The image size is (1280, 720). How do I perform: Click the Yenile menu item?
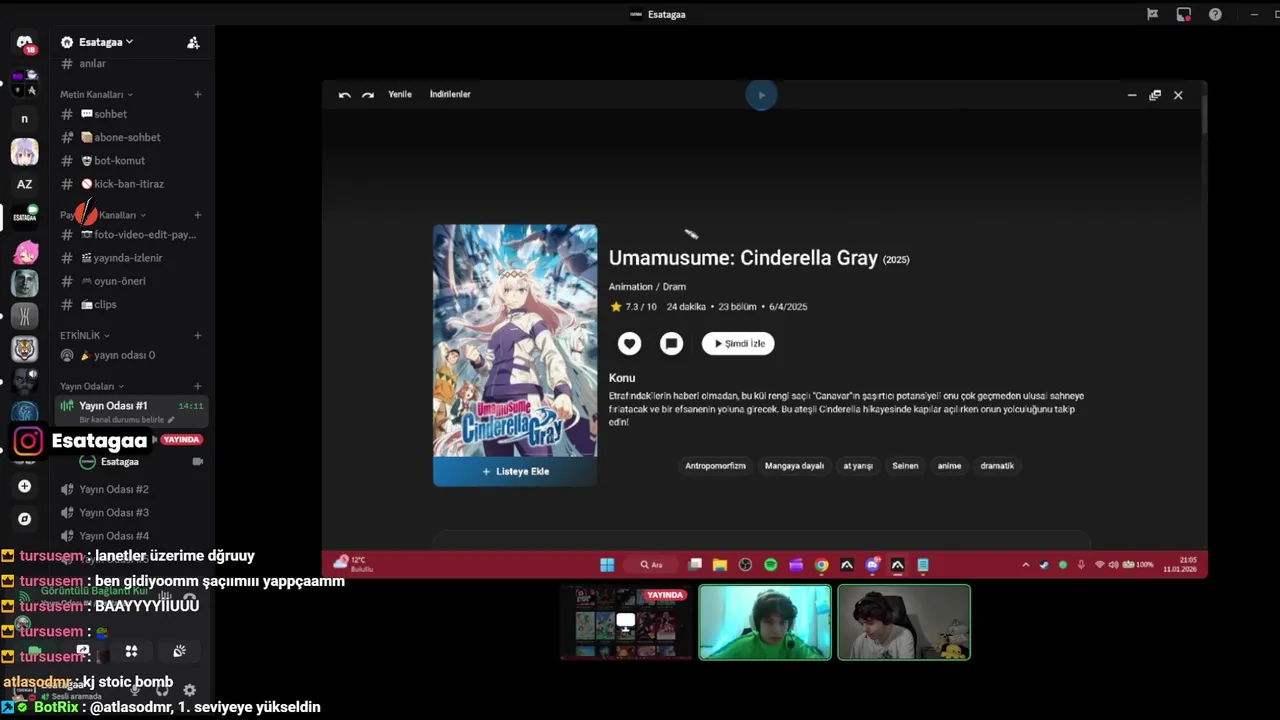400,94
